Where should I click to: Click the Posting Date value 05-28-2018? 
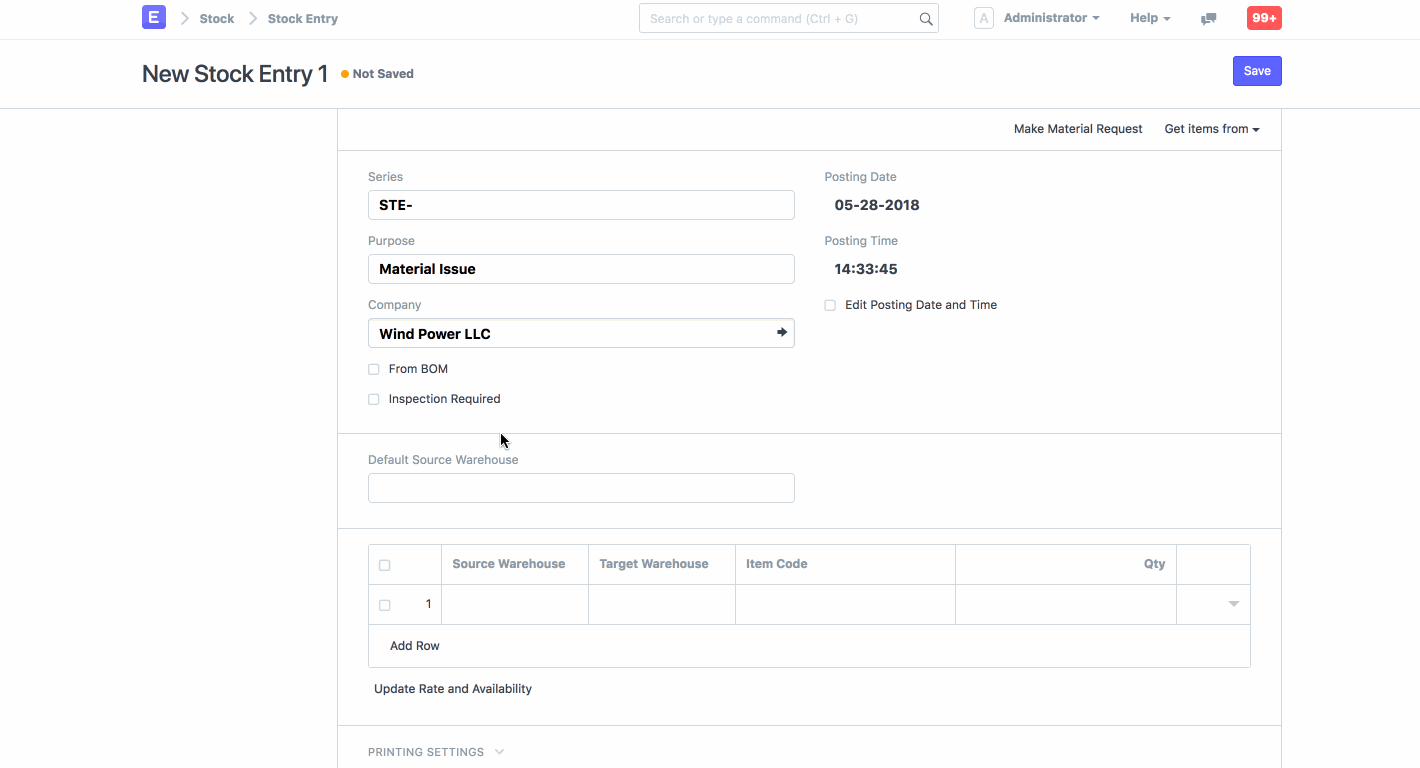click(x=877, y=205)
